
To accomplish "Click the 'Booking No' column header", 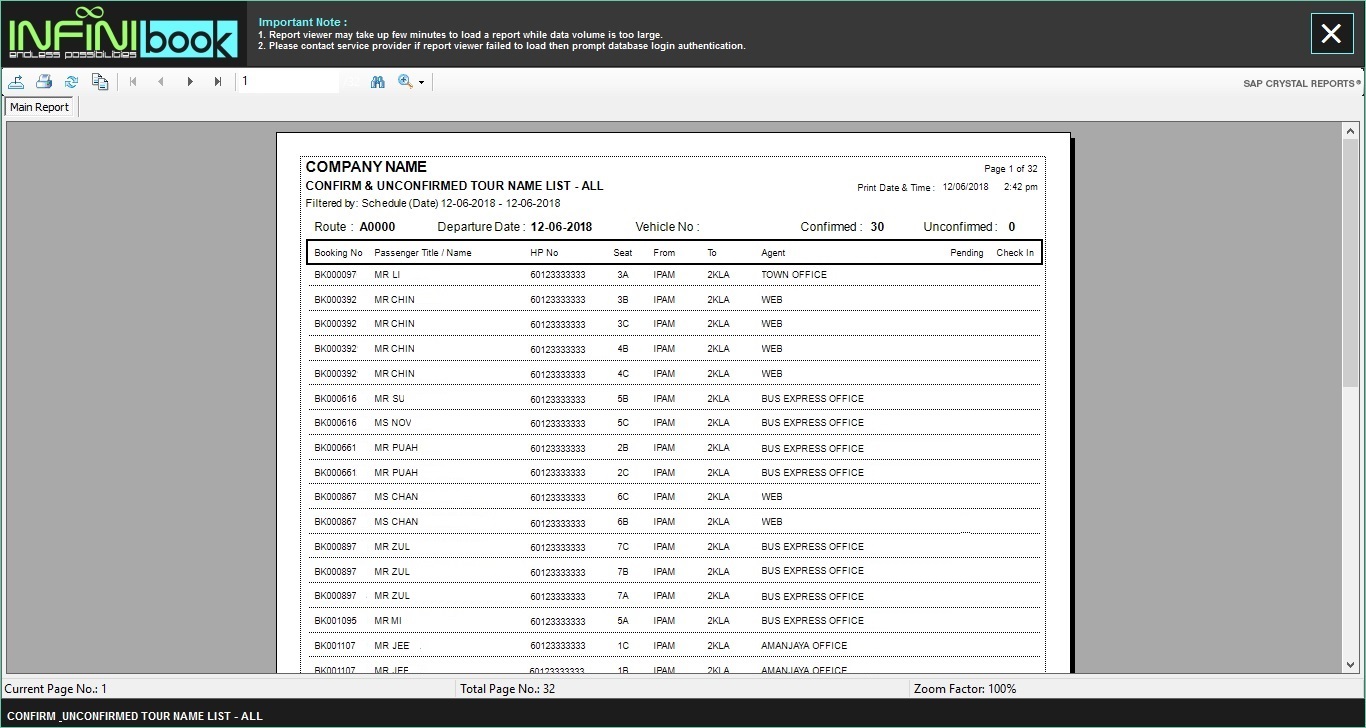I will [338, 253].
